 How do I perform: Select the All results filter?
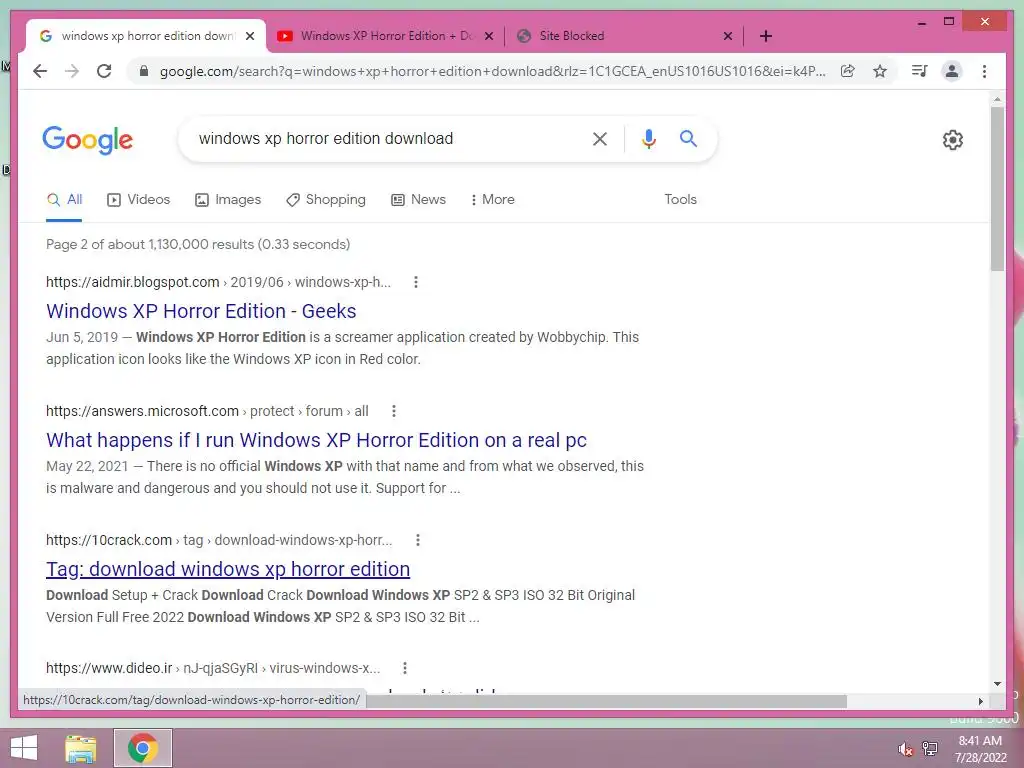64,200
